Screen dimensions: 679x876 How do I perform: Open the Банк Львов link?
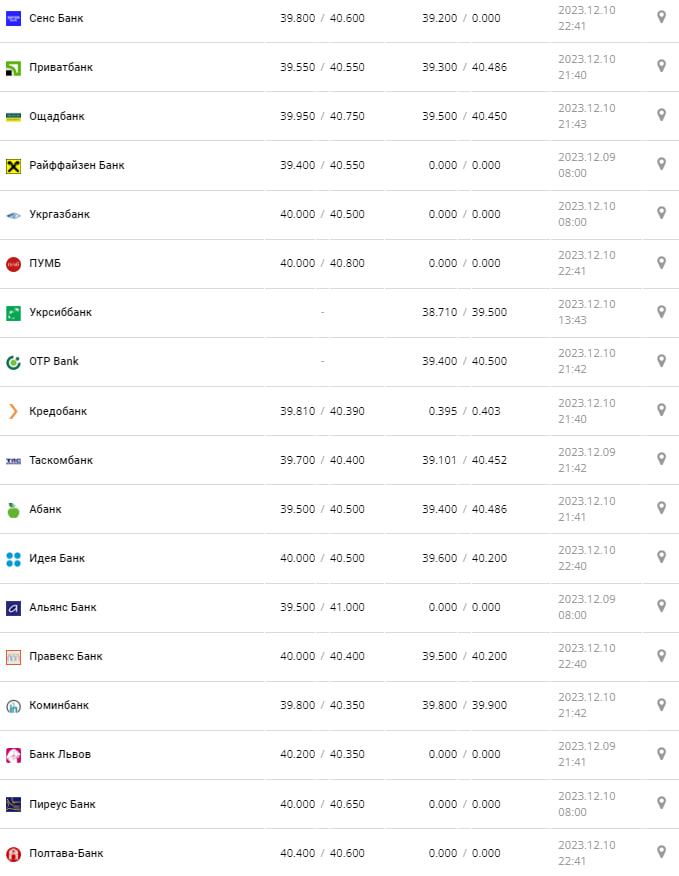point(60,754)
